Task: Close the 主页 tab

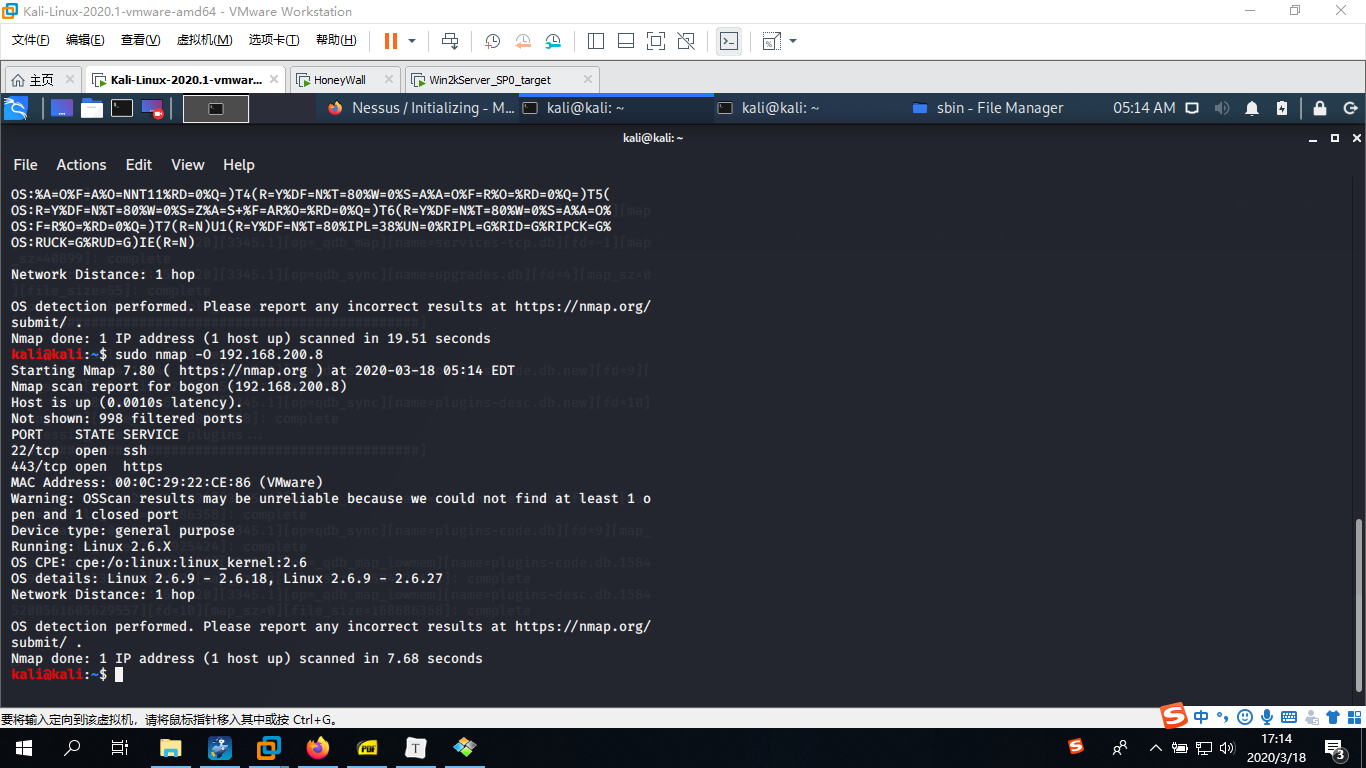Action: click(x=70, y=79)
